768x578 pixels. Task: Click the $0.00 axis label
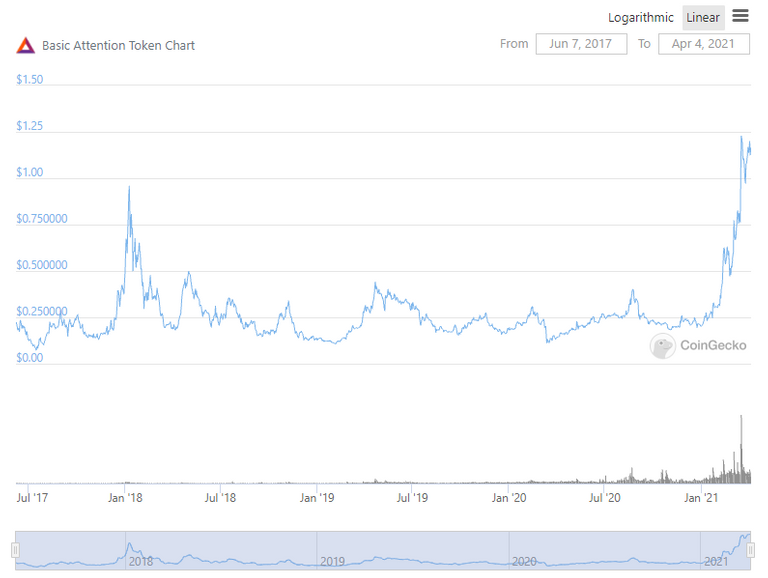click(x=29, y=358)
